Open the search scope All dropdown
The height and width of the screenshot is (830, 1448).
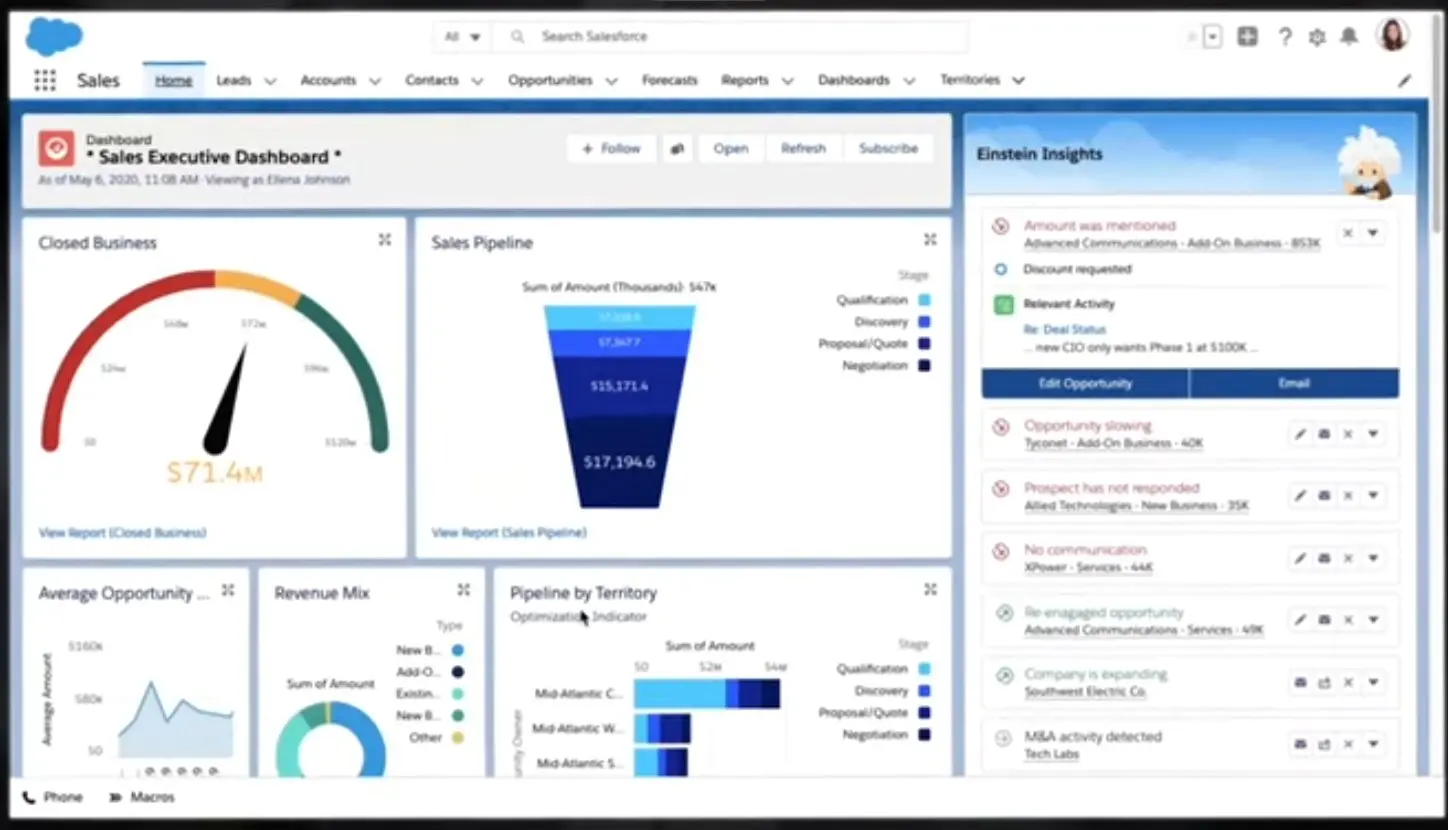click(x=462, y=37)
